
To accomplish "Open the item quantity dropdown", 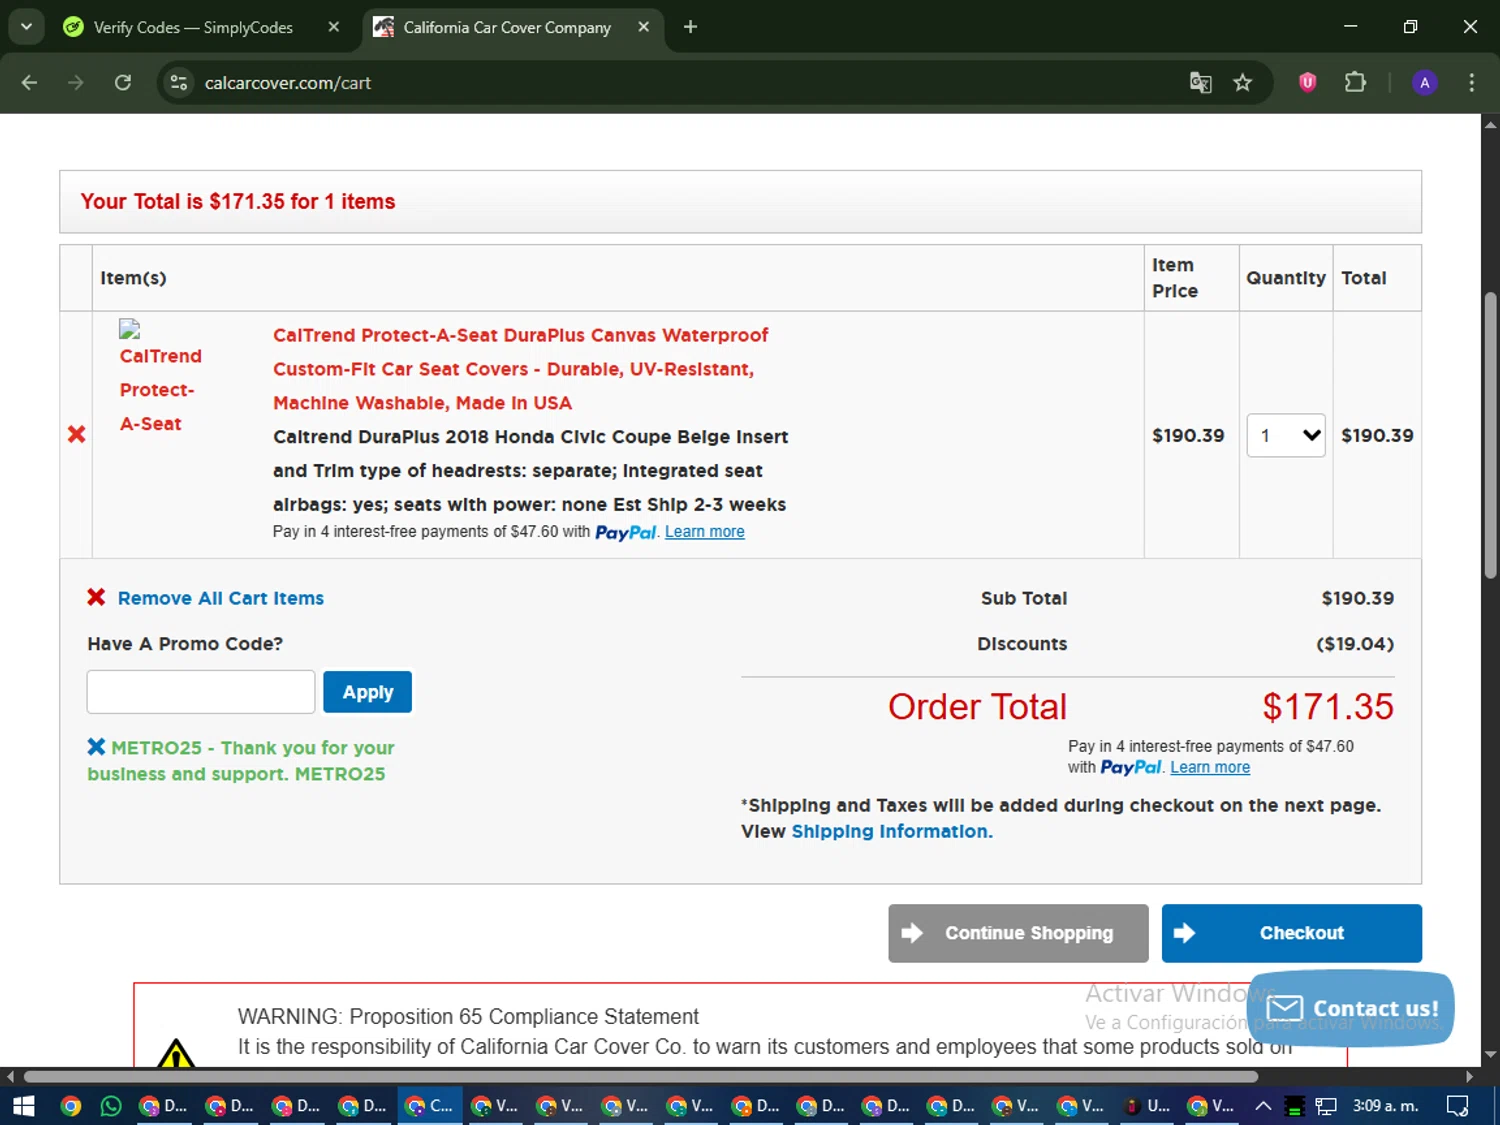I will [x=1286, y=435].
